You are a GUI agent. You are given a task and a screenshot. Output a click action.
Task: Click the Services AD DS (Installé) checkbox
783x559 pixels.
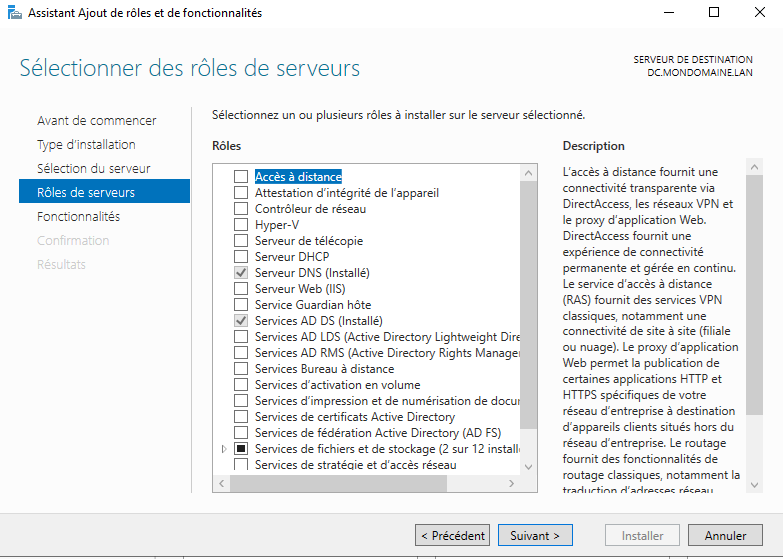coord(241,320)
